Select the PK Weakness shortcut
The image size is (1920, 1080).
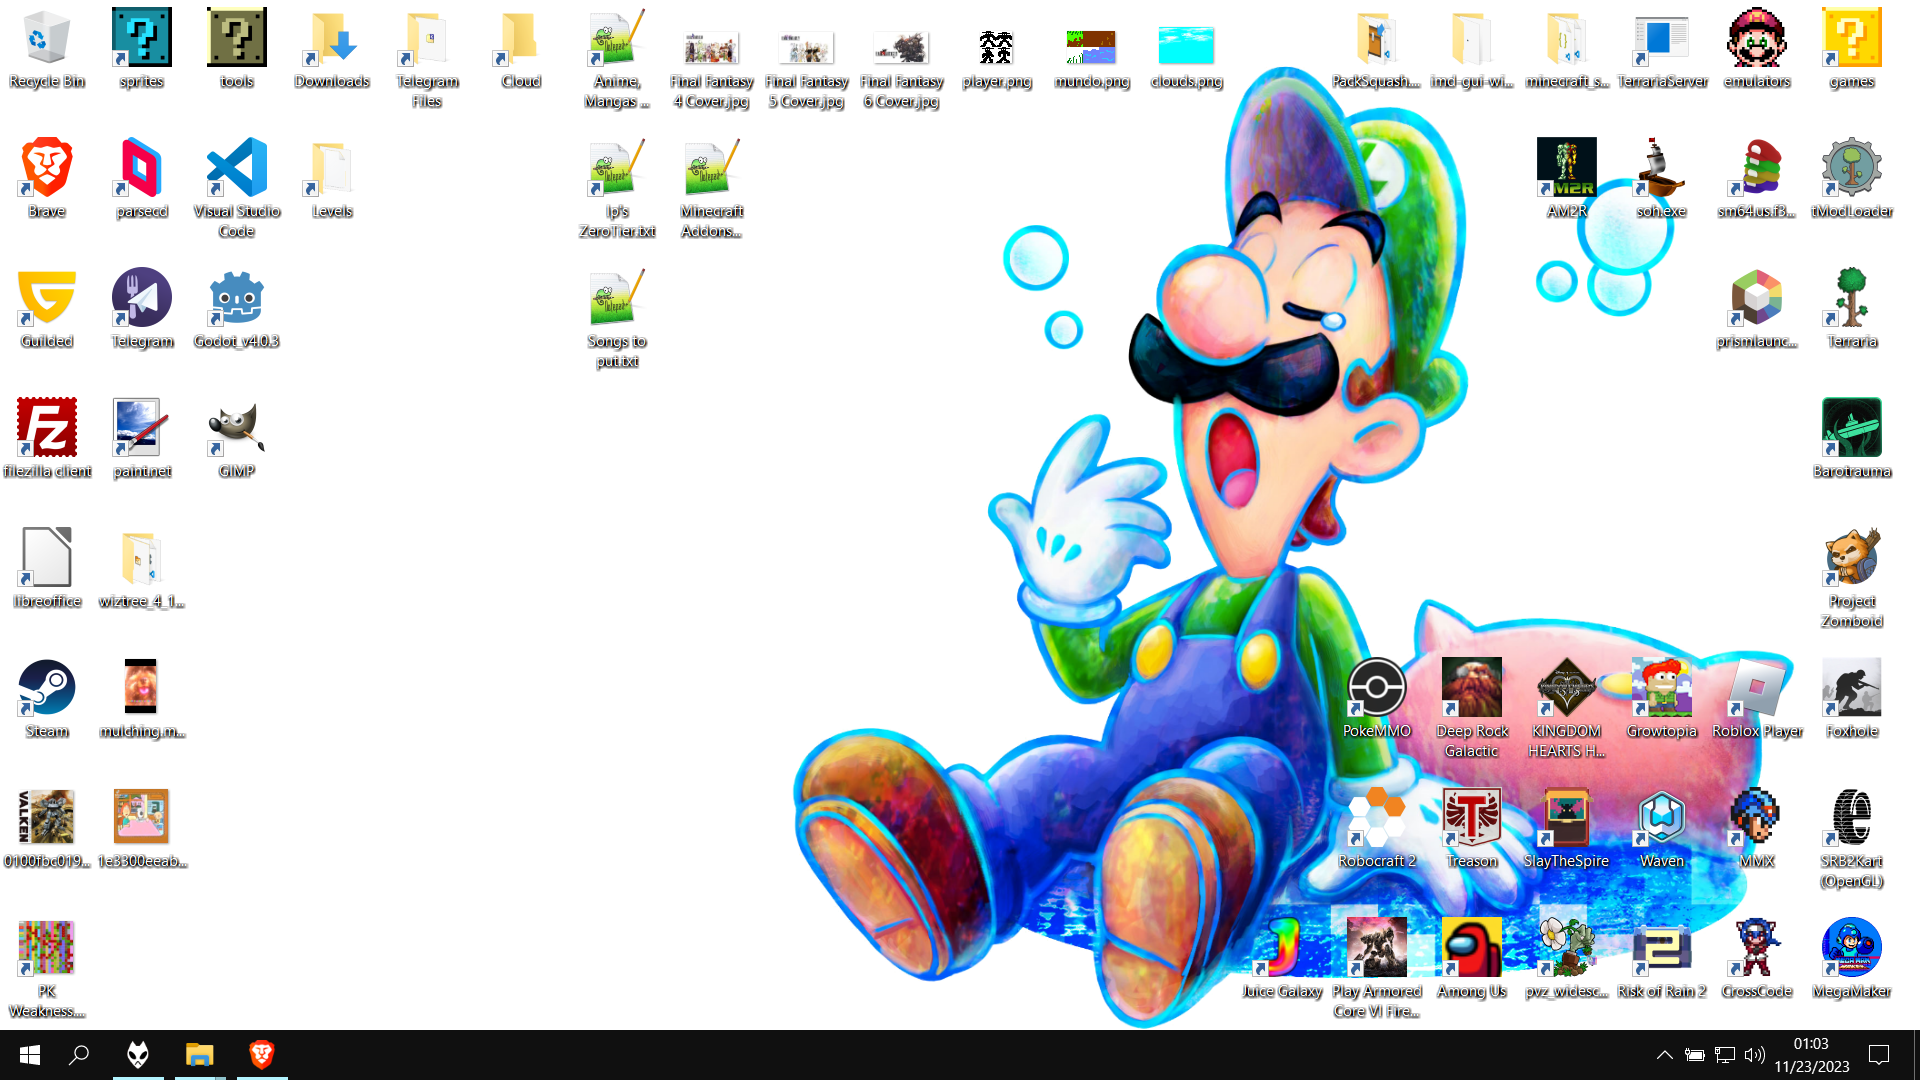tap(46, 968)
